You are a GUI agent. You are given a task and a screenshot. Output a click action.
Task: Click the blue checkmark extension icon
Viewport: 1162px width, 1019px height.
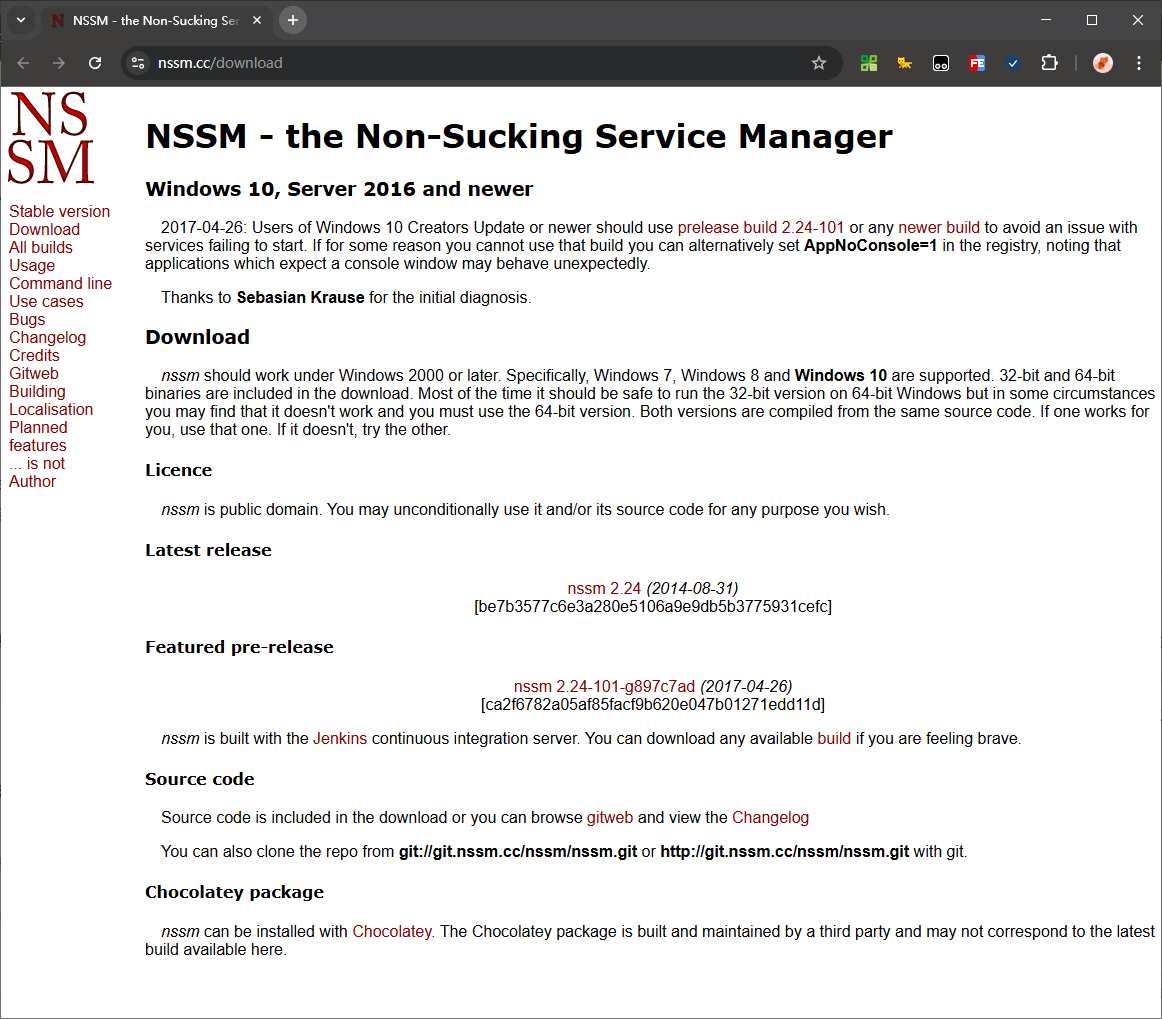click(1013, 62)
